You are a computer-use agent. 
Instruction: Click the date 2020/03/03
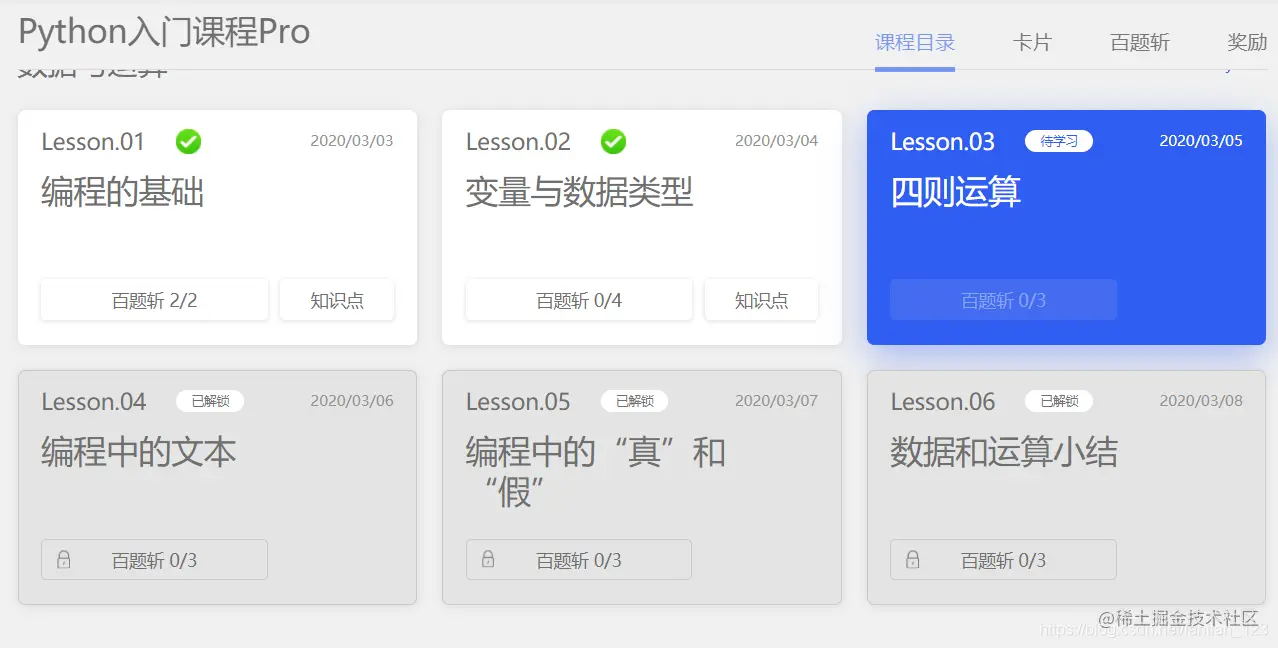click(352, 141)
